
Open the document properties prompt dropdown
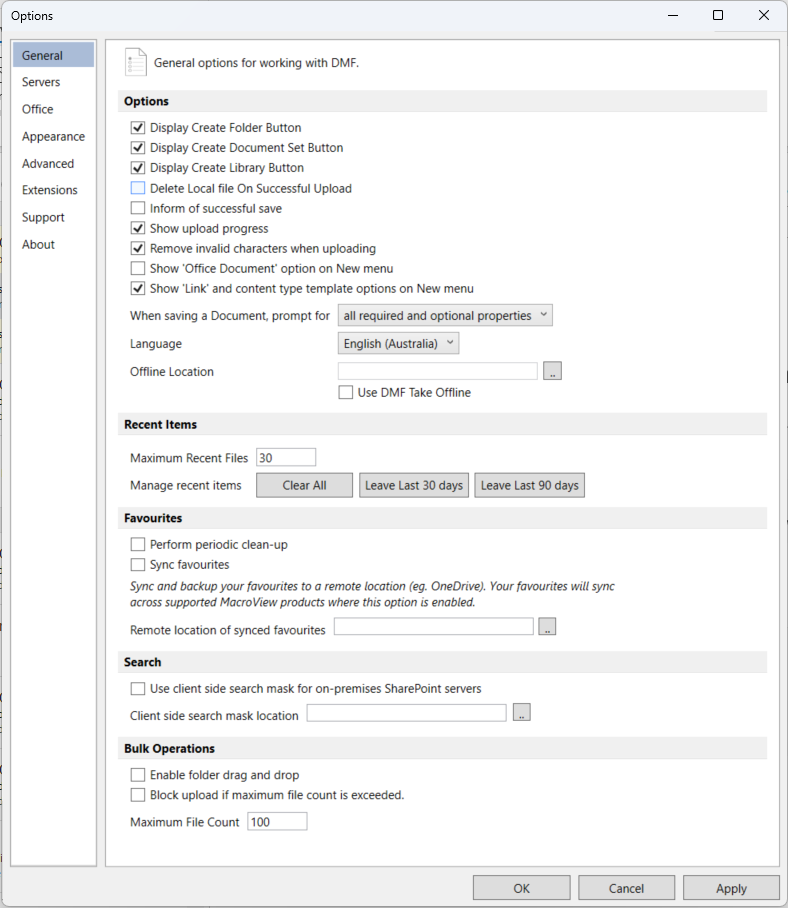point(445,315)
